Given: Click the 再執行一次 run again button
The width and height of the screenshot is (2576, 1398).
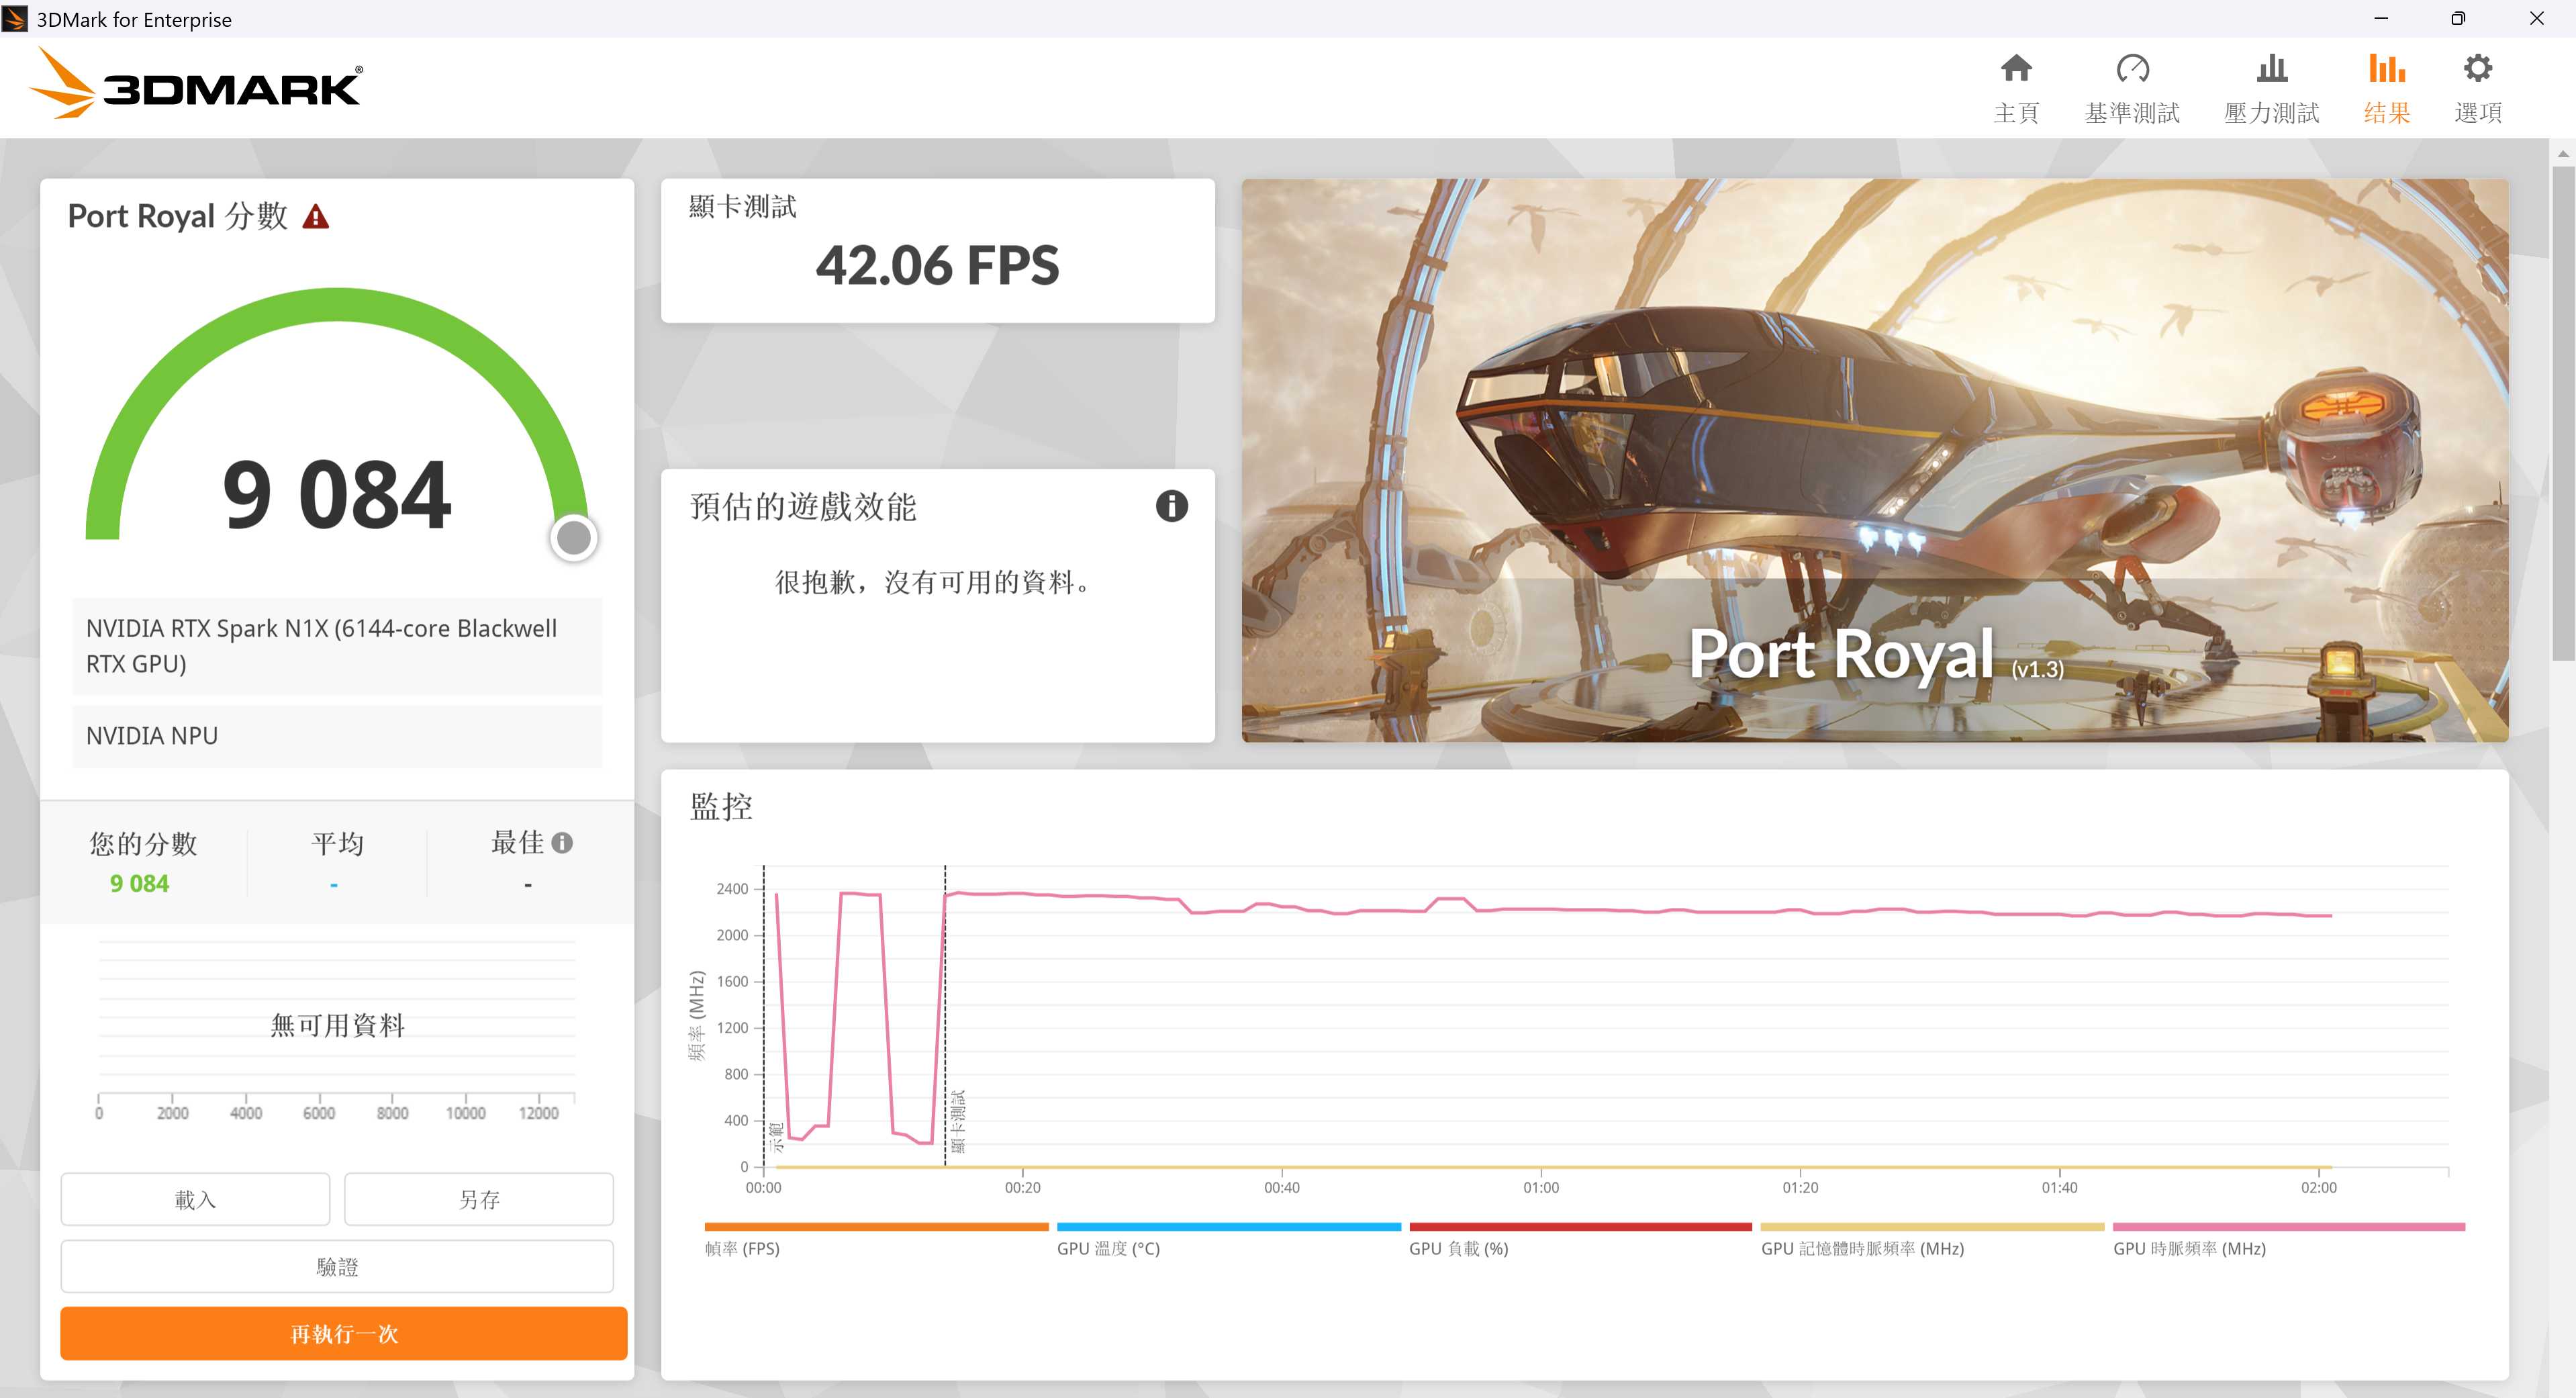Looking at the screenshot, I should [x=344, y=1333].
